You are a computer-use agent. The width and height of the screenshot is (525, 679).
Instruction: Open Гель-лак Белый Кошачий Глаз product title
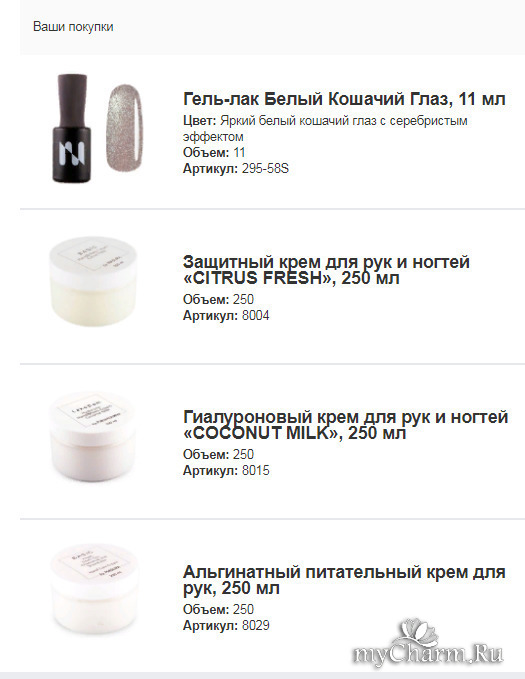[x=344, y=99]
